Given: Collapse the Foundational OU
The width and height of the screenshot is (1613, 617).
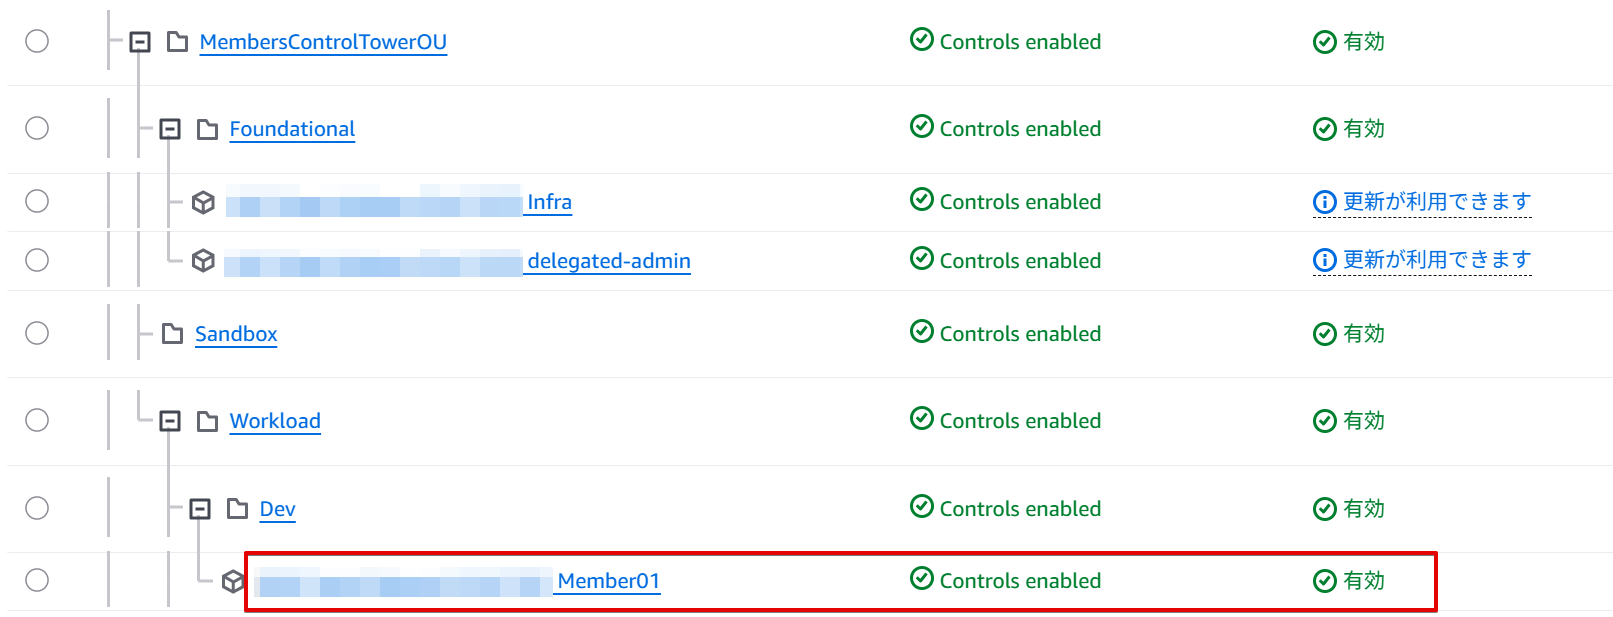Looking at the screenshot, I should (170, 129).
